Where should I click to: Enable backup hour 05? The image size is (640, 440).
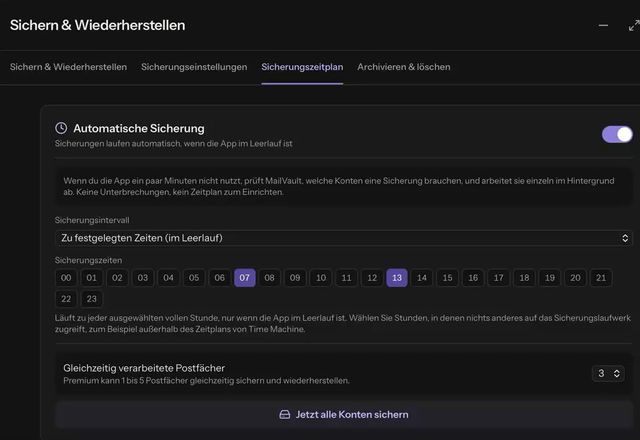coord(194,278)
